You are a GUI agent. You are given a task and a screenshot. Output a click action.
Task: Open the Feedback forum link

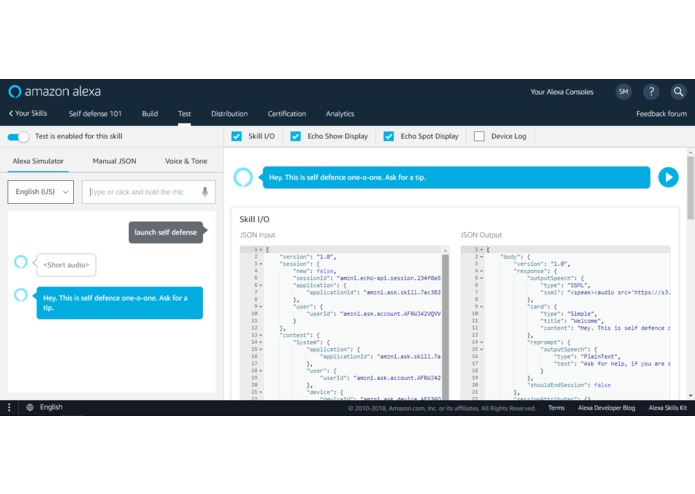661,114
